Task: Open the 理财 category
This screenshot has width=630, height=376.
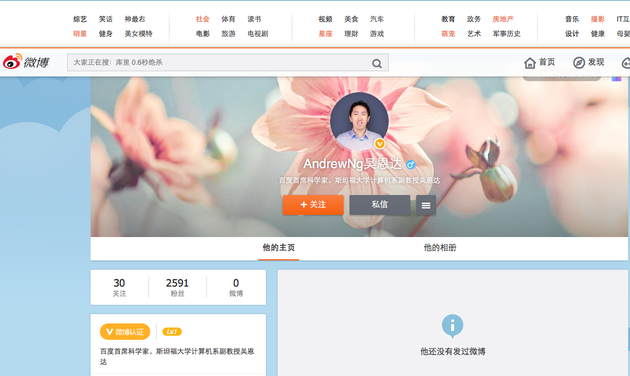Action: click(351, 34)
